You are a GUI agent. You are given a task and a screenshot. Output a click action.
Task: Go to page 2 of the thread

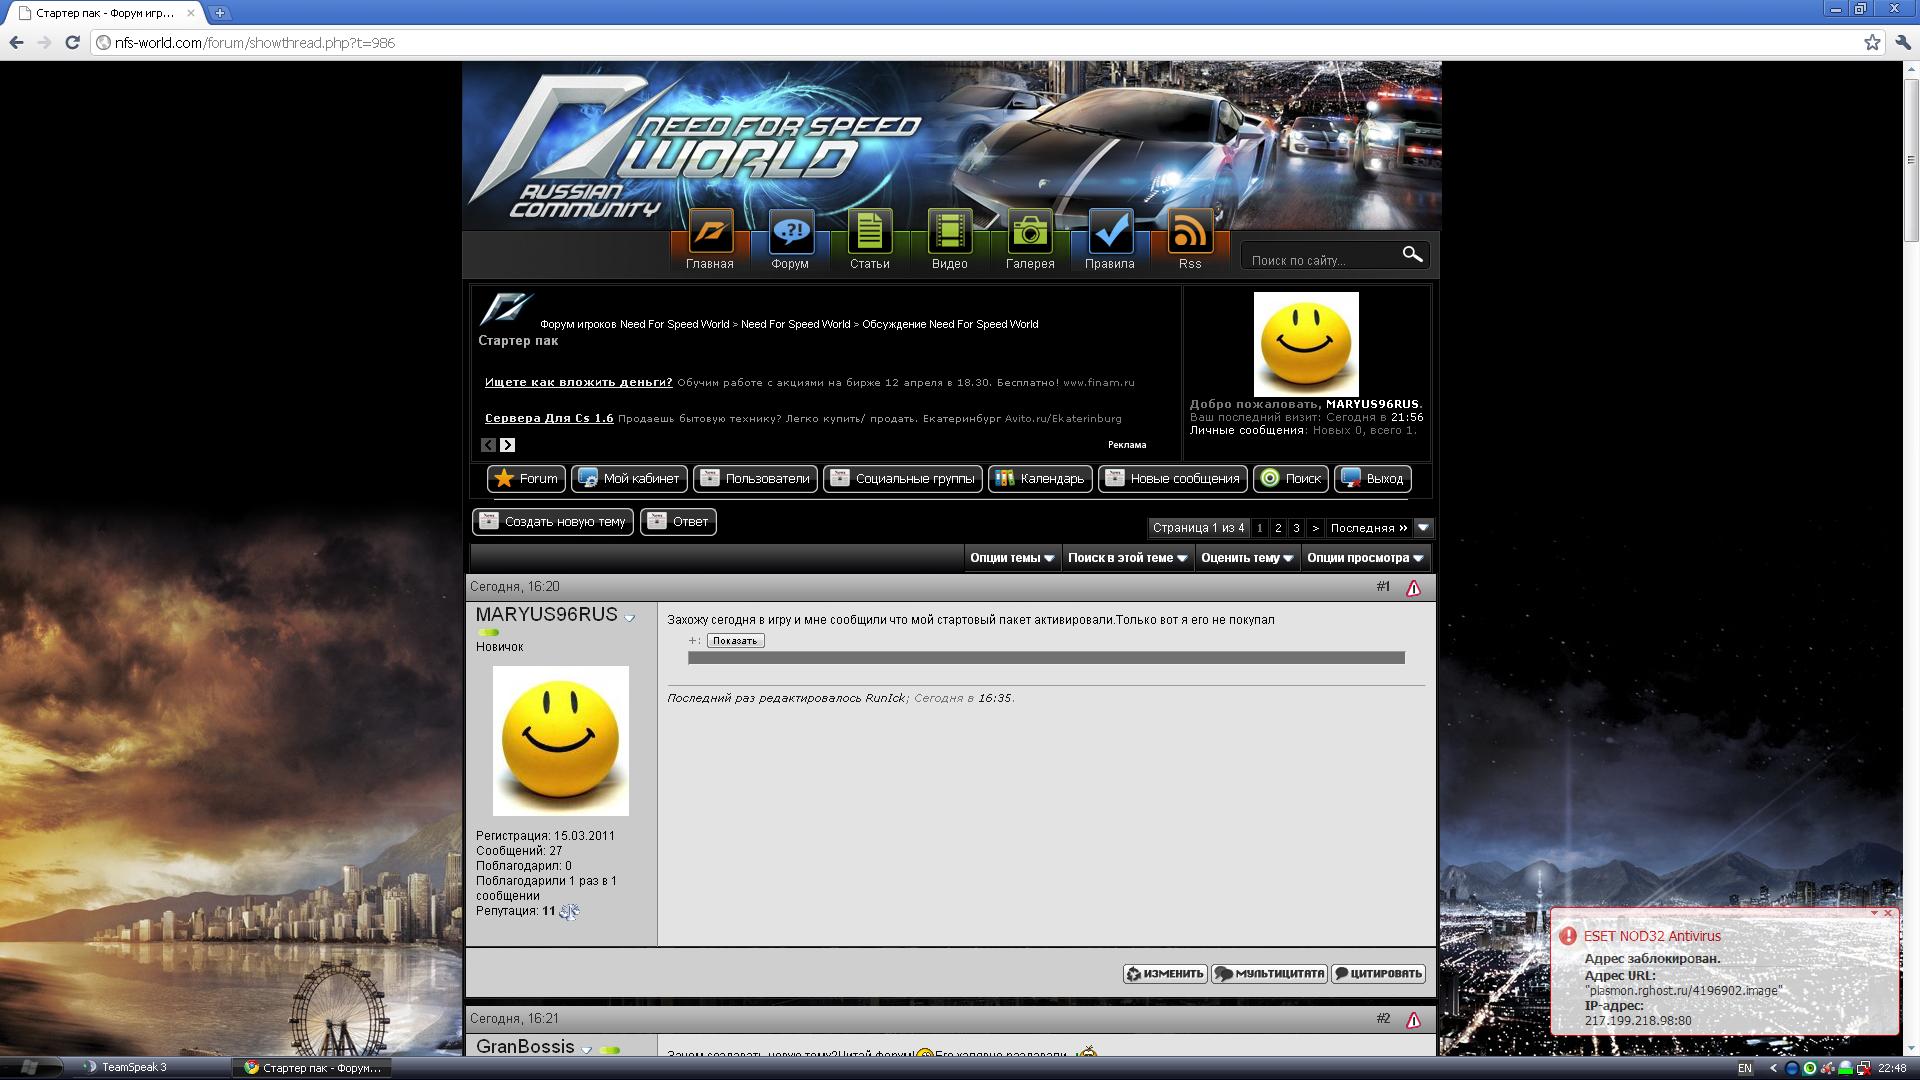[x=1278, y=528]
